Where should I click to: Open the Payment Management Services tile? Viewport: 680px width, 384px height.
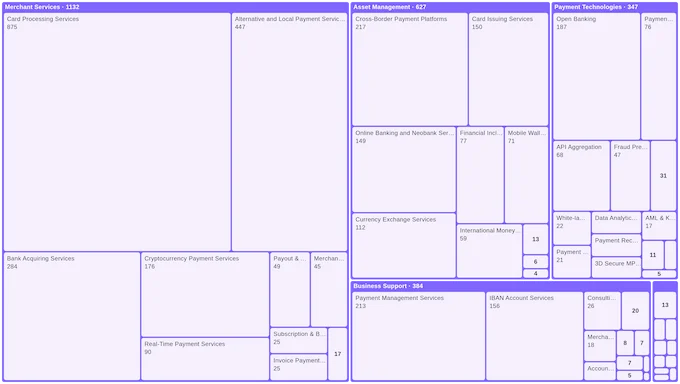click(x=418, y=336)
